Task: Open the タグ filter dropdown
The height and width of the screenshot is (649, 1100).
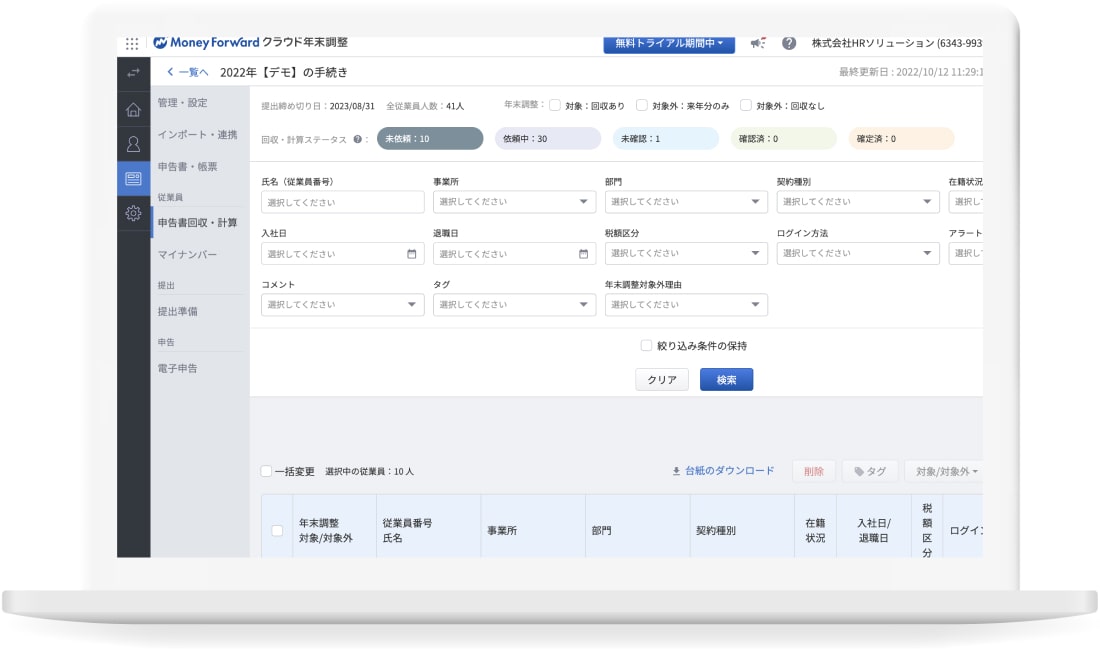Action: pos(514,305)
